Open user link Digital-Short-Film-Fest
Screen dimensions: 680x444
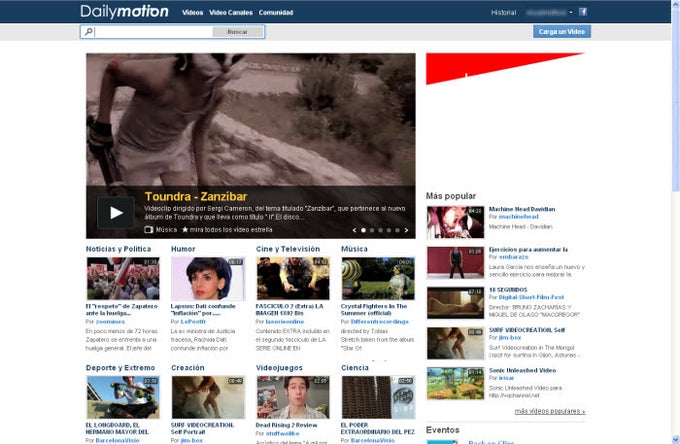(531, 297)
